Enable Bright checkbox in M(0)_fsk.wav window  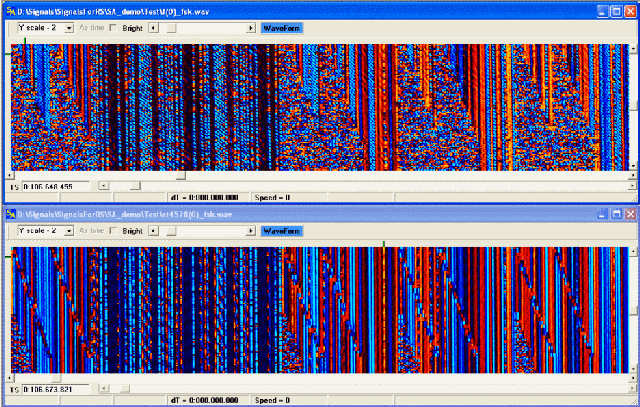113,28
